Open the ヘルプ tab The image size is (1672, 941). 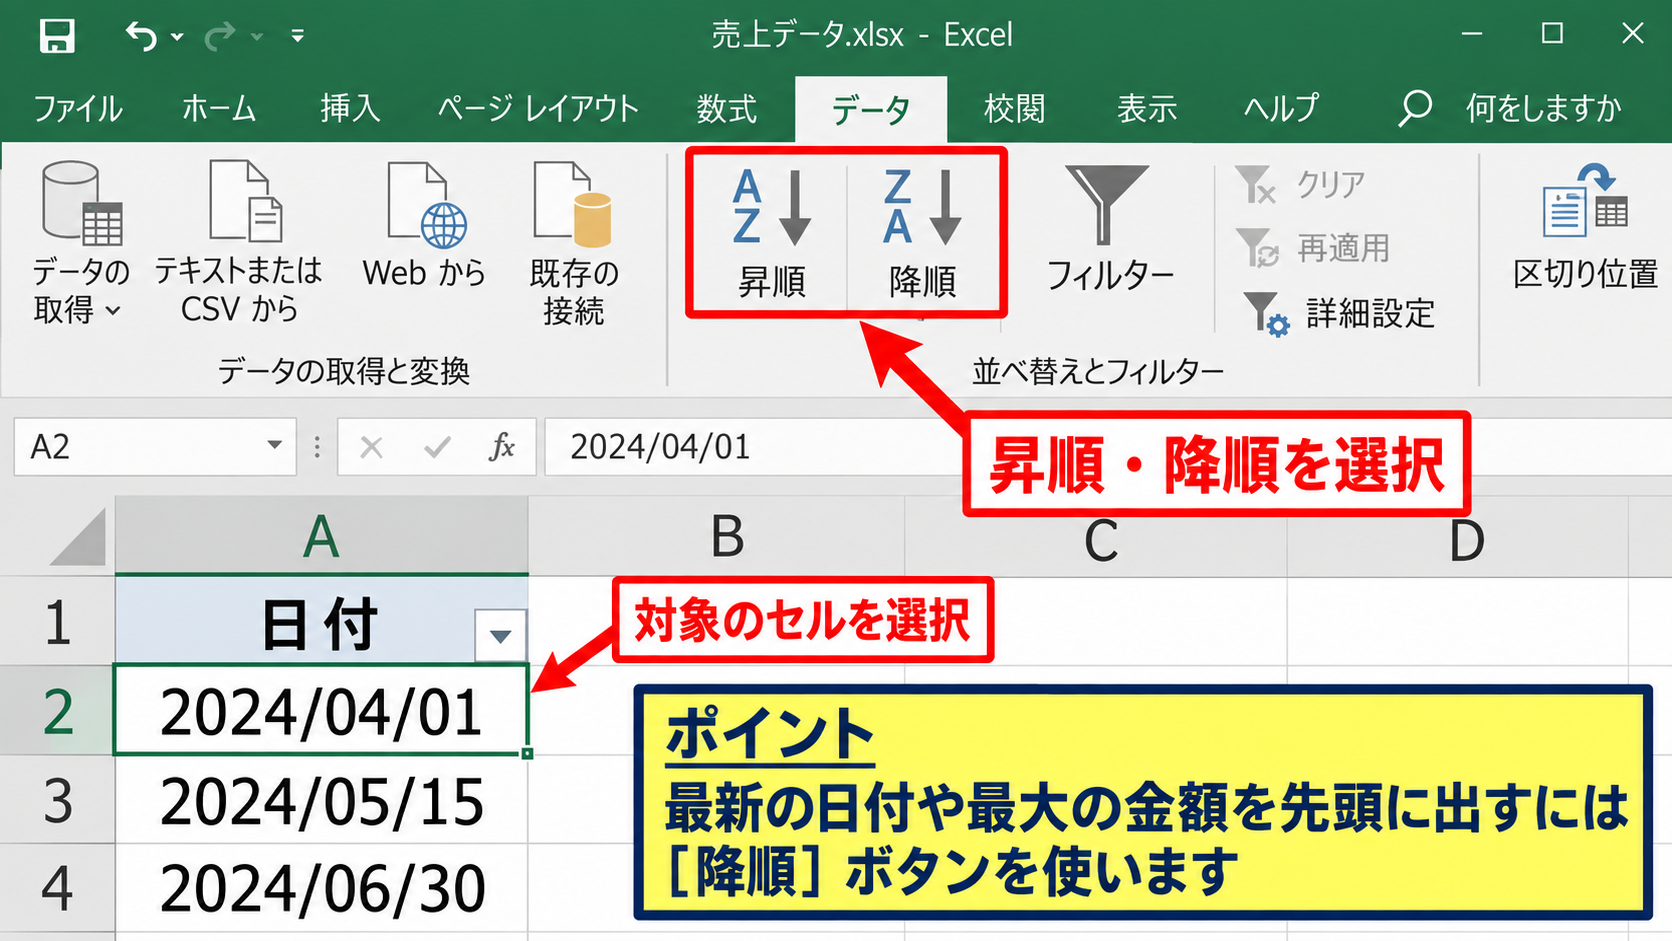(1281, 108)
